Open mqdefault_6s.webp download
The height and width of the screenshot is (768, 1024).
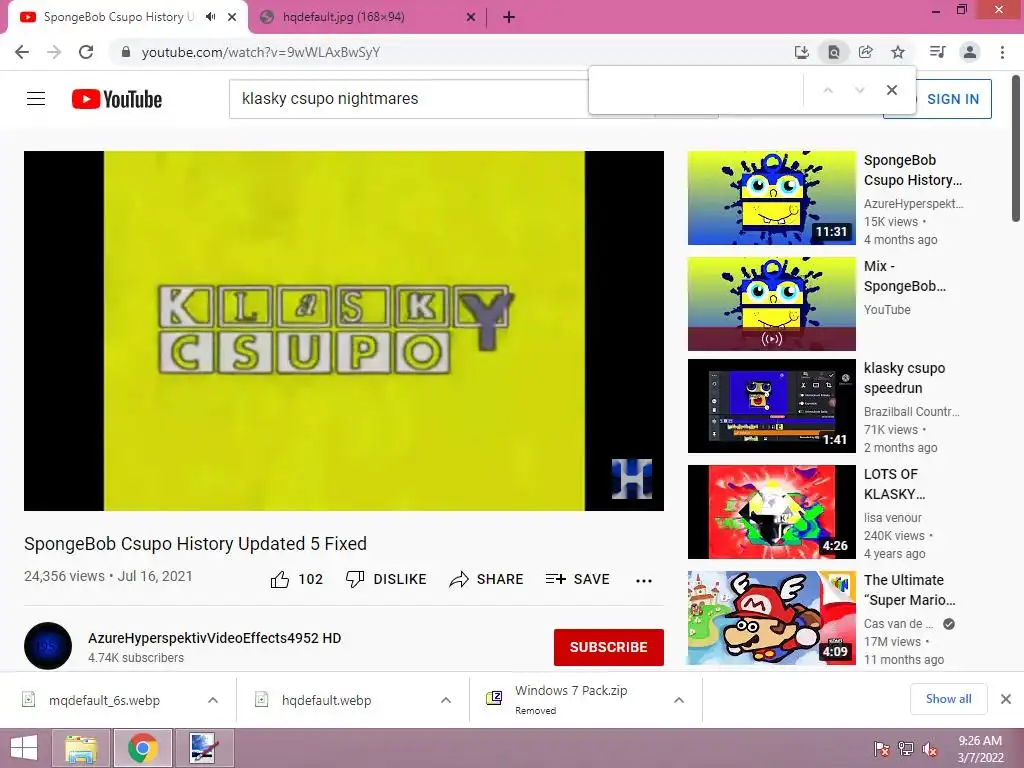point(104,700)
